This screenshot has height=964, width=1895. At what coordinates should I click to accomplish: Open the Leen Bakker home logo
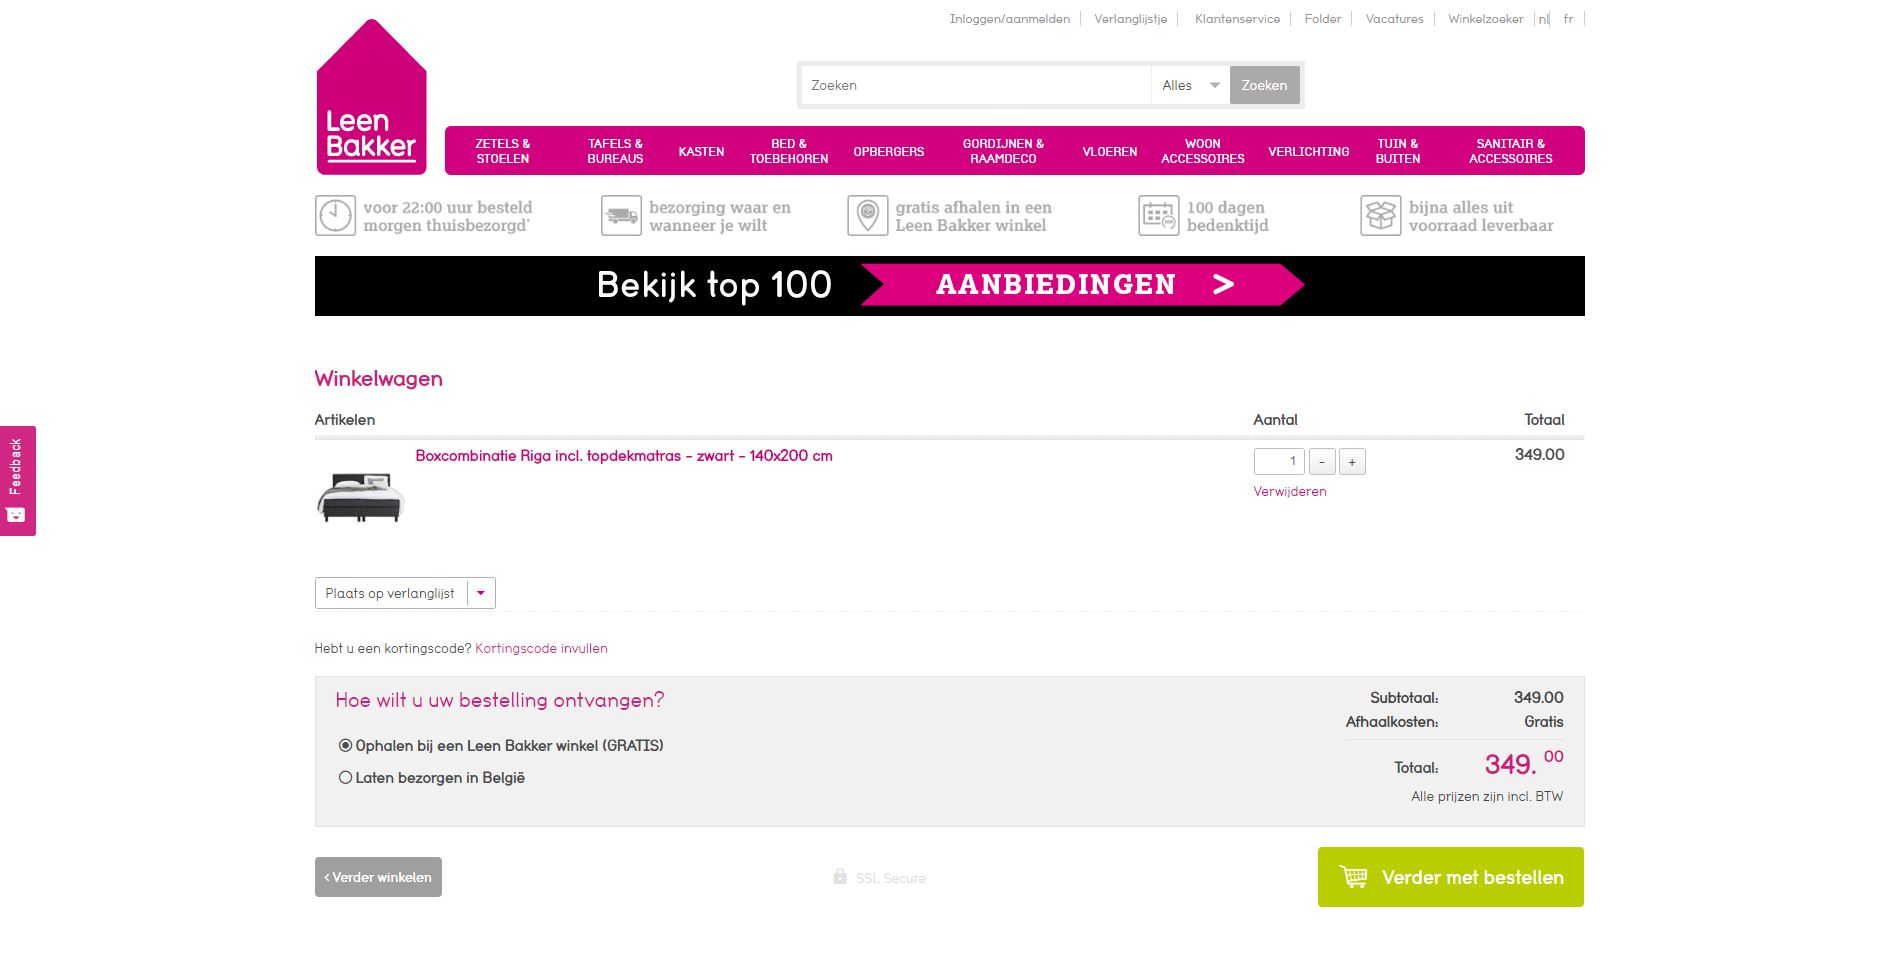click(371, 97)
